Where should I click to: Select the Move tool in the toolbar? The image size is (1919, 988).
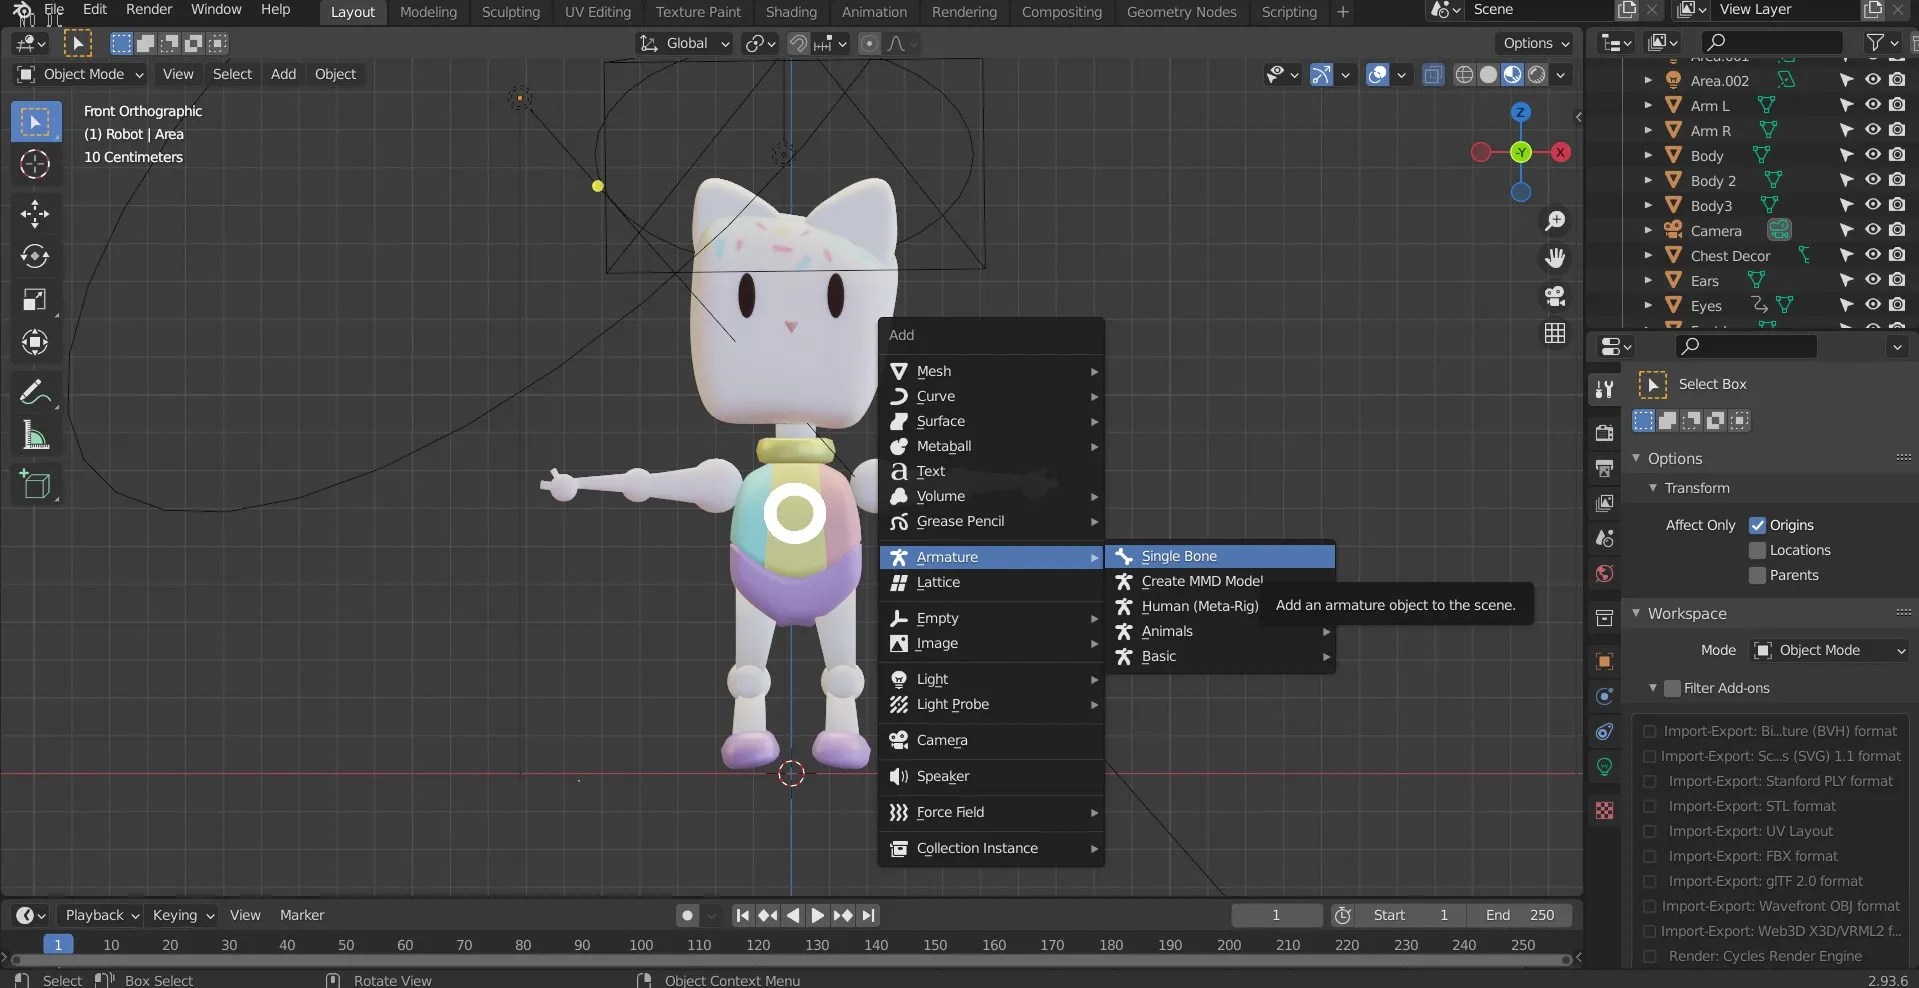pyautogui.click(x=35, y=214)
